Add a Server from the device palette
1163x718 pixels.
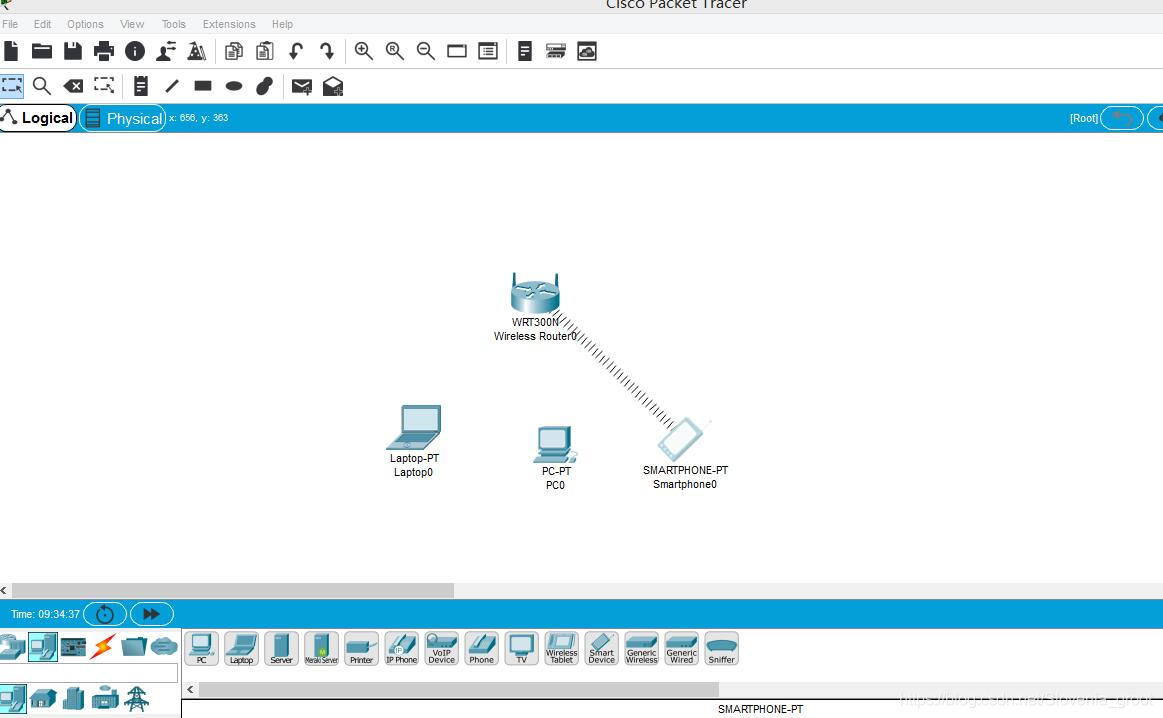coord(281,648)
